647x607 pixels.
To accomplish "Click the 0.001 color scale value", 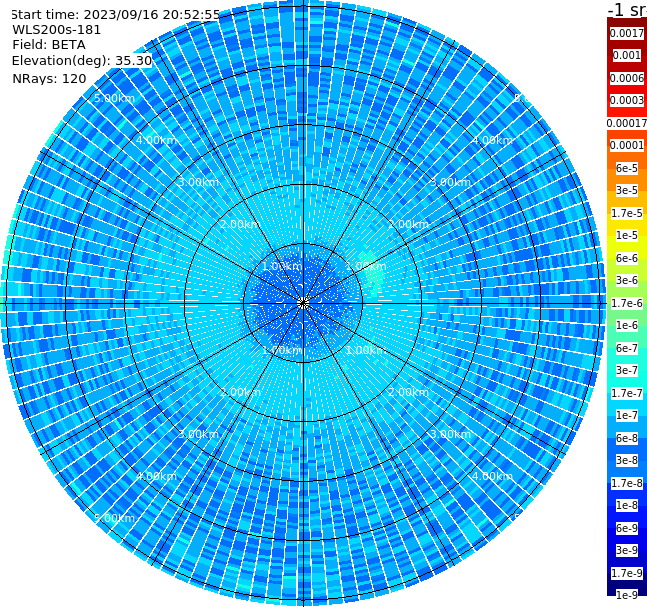I will [627, 55].
